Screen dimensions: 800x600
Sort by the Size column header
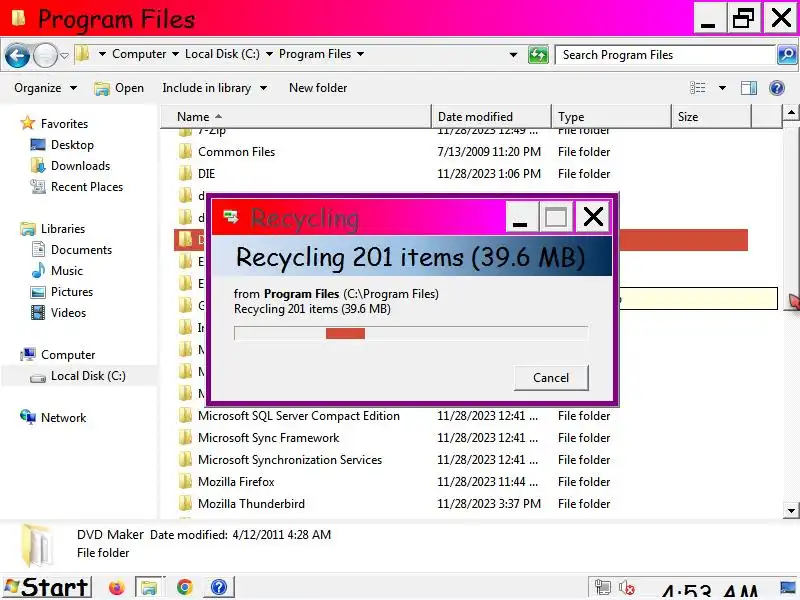(x=711, y=117)
